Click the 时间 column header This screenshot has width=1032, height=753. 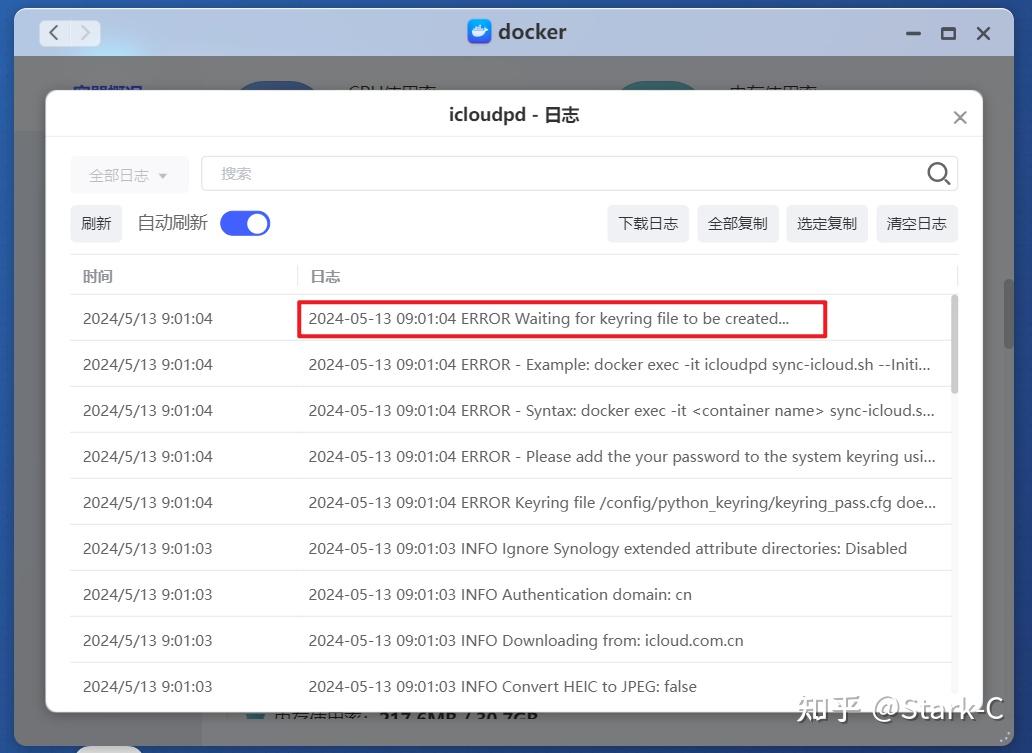(x=97, y=276)
